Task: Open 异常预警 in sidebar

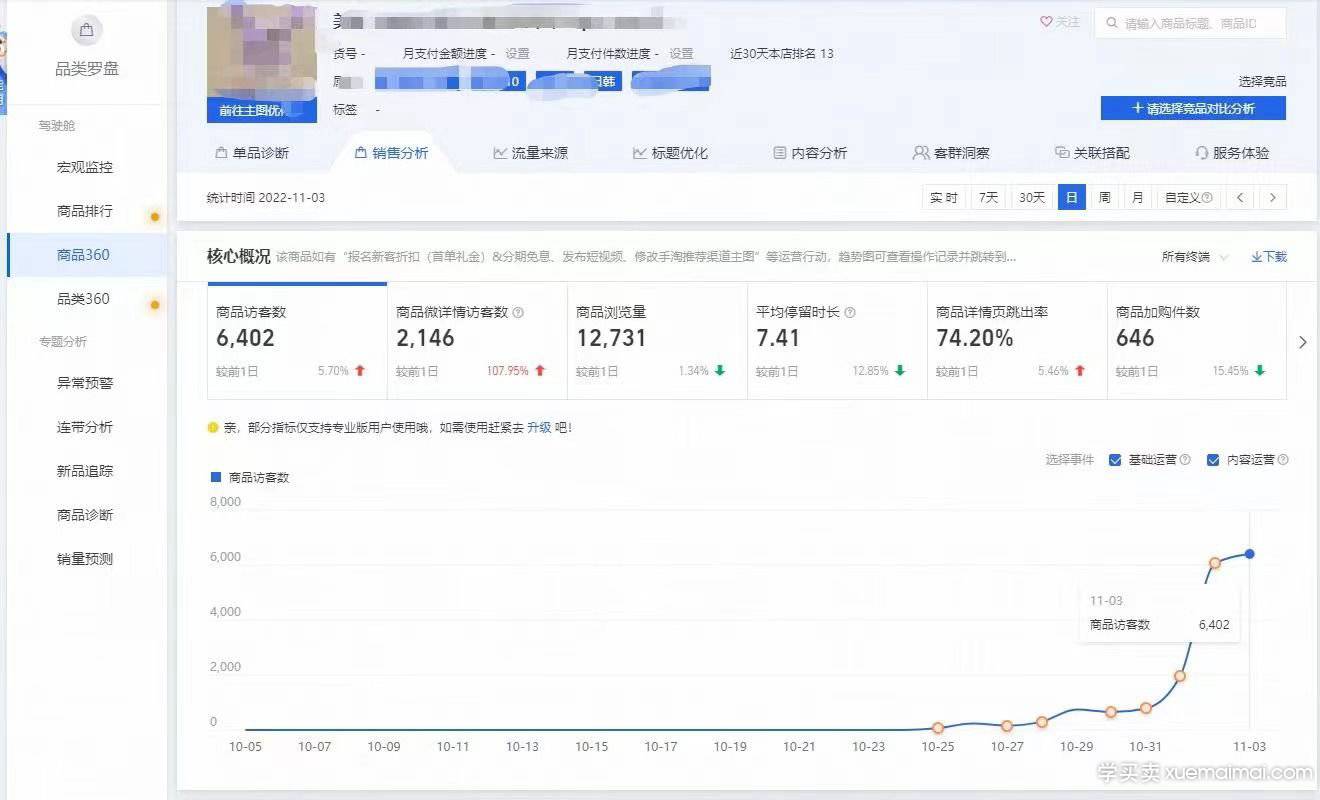Action: [85, 383]
